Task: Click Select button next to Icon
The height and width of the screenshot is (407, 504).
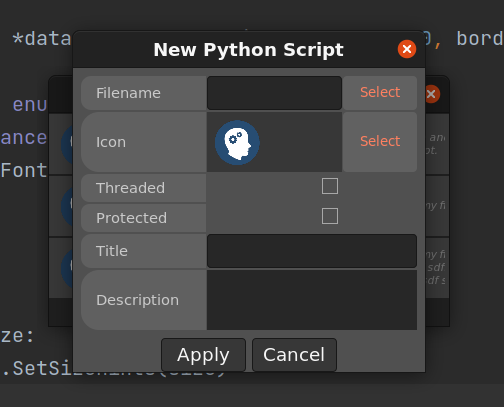Action: tap(380, 142)
